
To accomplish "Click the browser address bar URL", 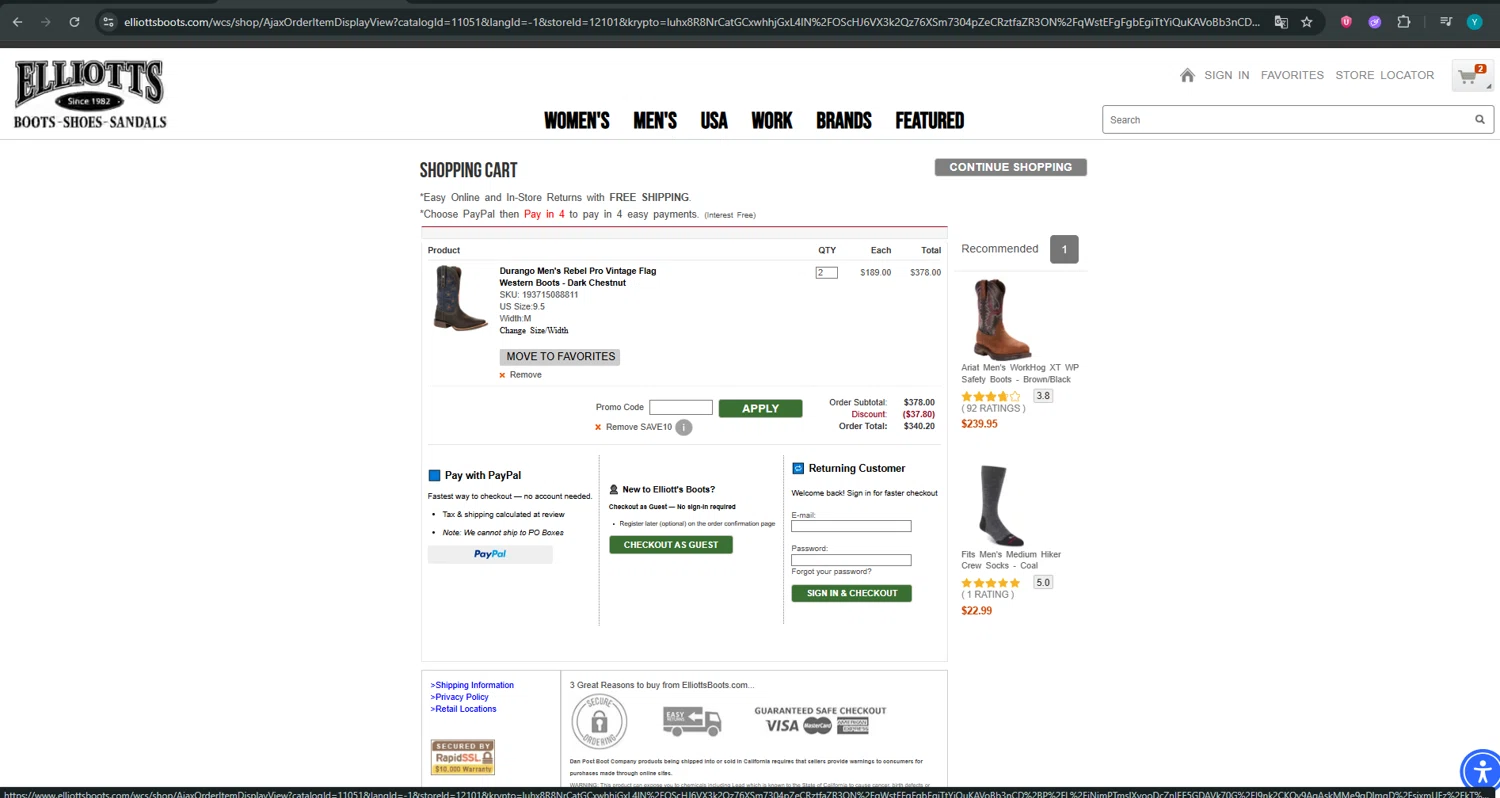I will click(x=692, y=21).
